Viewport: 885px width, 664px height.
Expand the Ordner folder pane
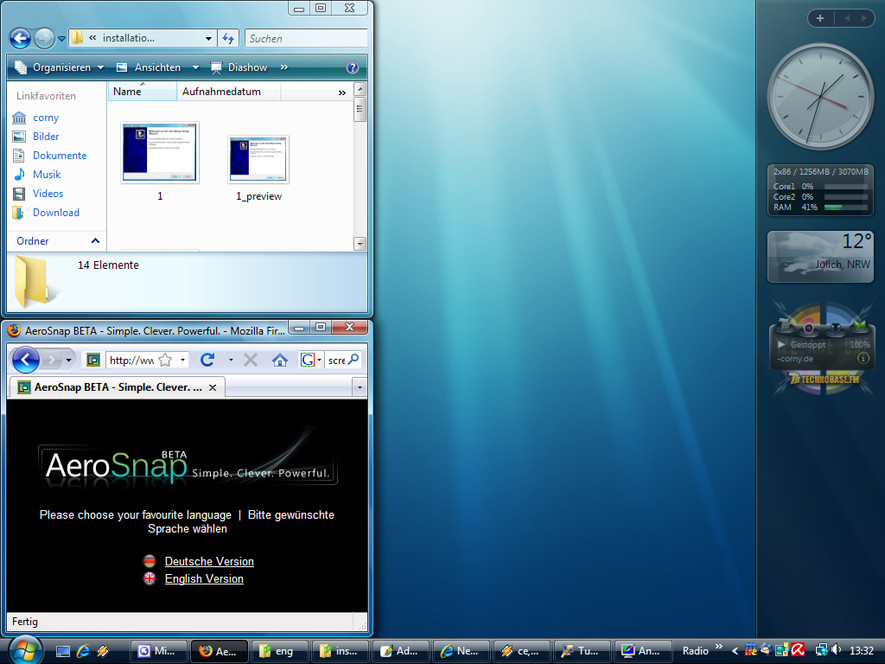58,241
